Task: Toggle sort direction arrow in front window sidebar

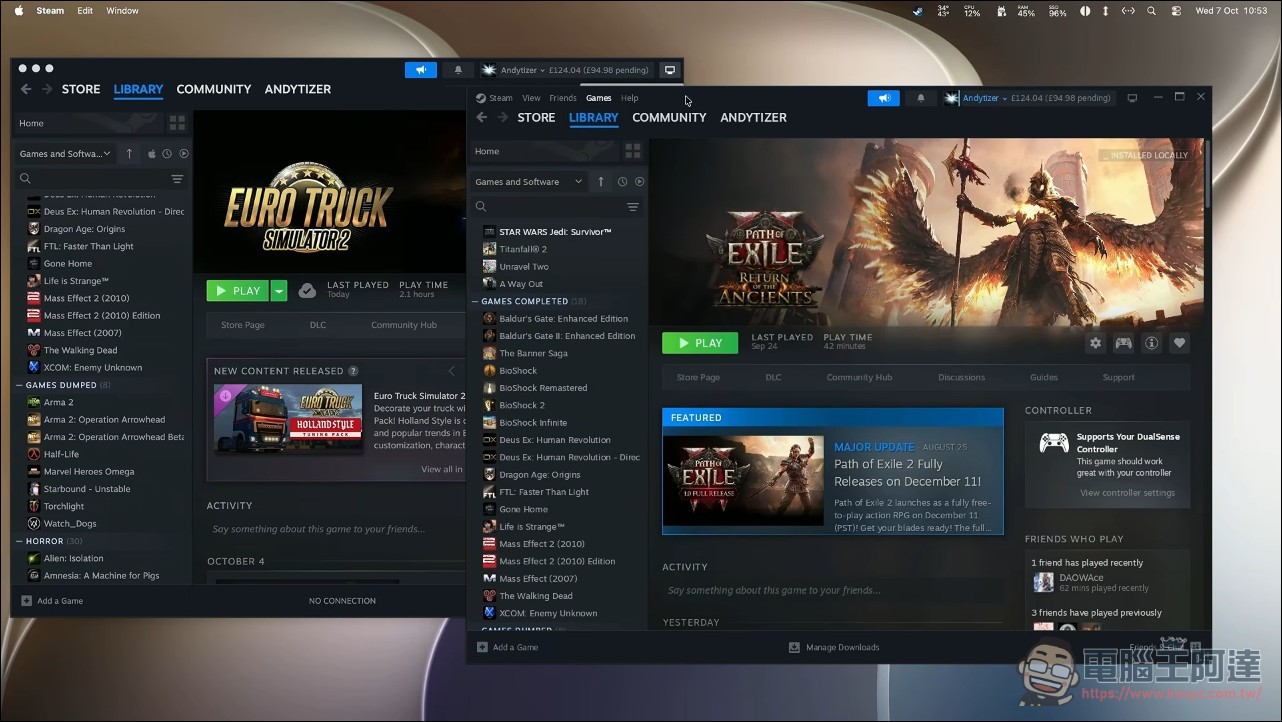Action: (601, 182)
